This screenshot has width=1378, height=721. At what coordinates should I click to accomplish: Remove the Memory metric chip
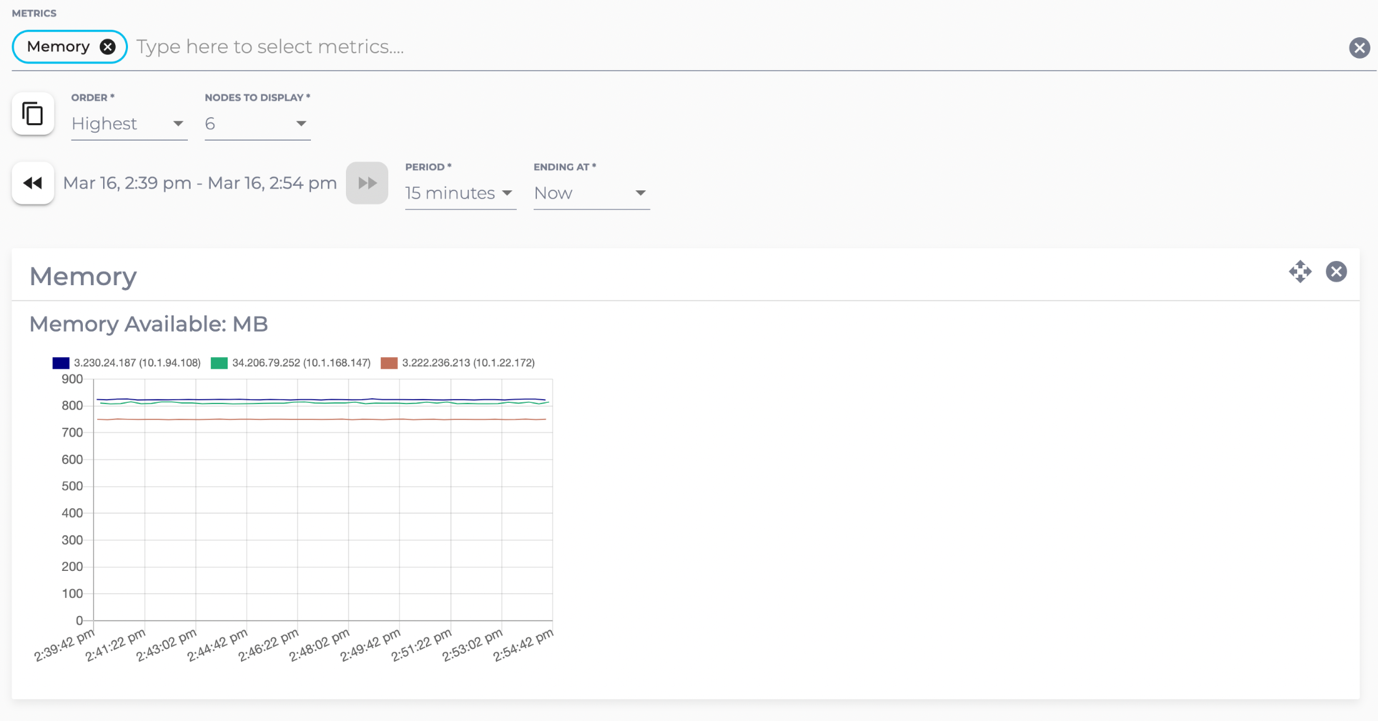(x=108, y=47)
